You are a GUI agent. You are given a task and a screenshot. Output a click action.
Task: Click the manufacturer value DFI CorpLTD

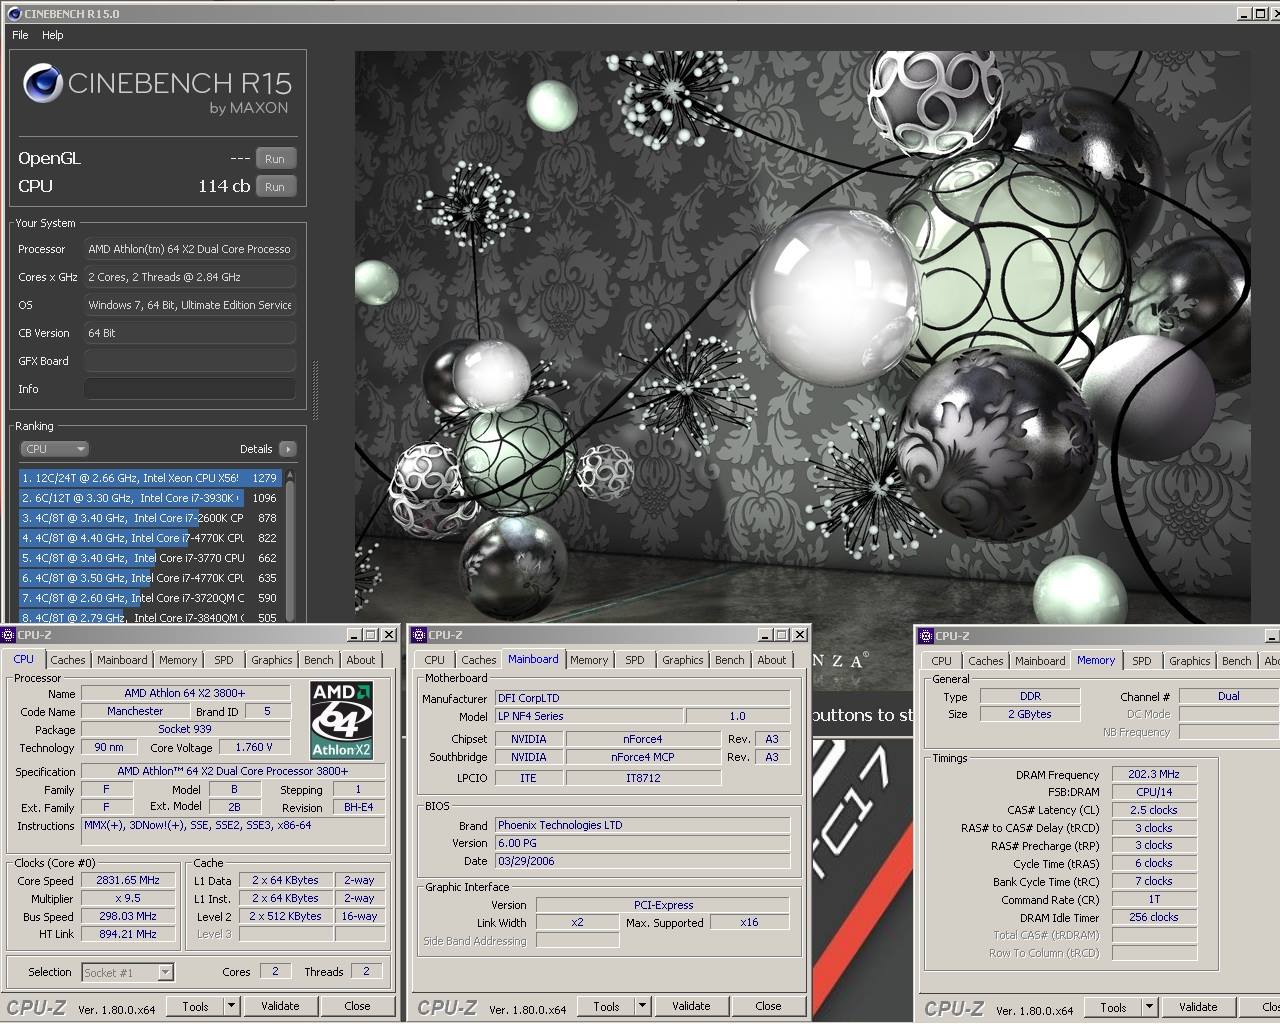click(642, 698)
